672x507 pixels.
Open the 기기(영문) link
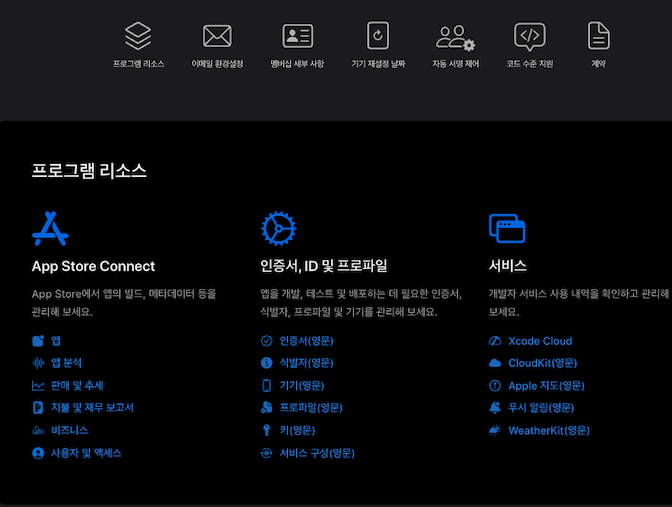(302, 385)
